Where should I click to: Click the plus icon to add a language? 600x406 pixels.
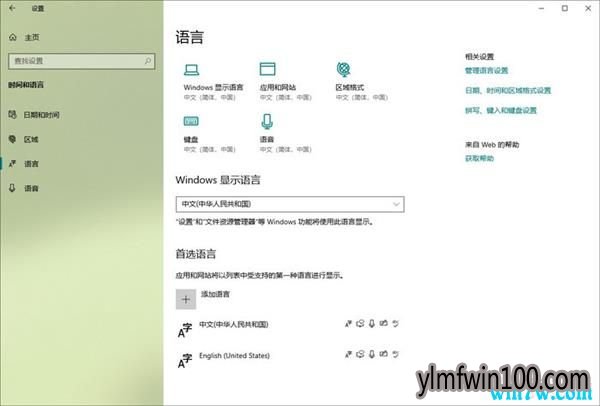[186, 299]
